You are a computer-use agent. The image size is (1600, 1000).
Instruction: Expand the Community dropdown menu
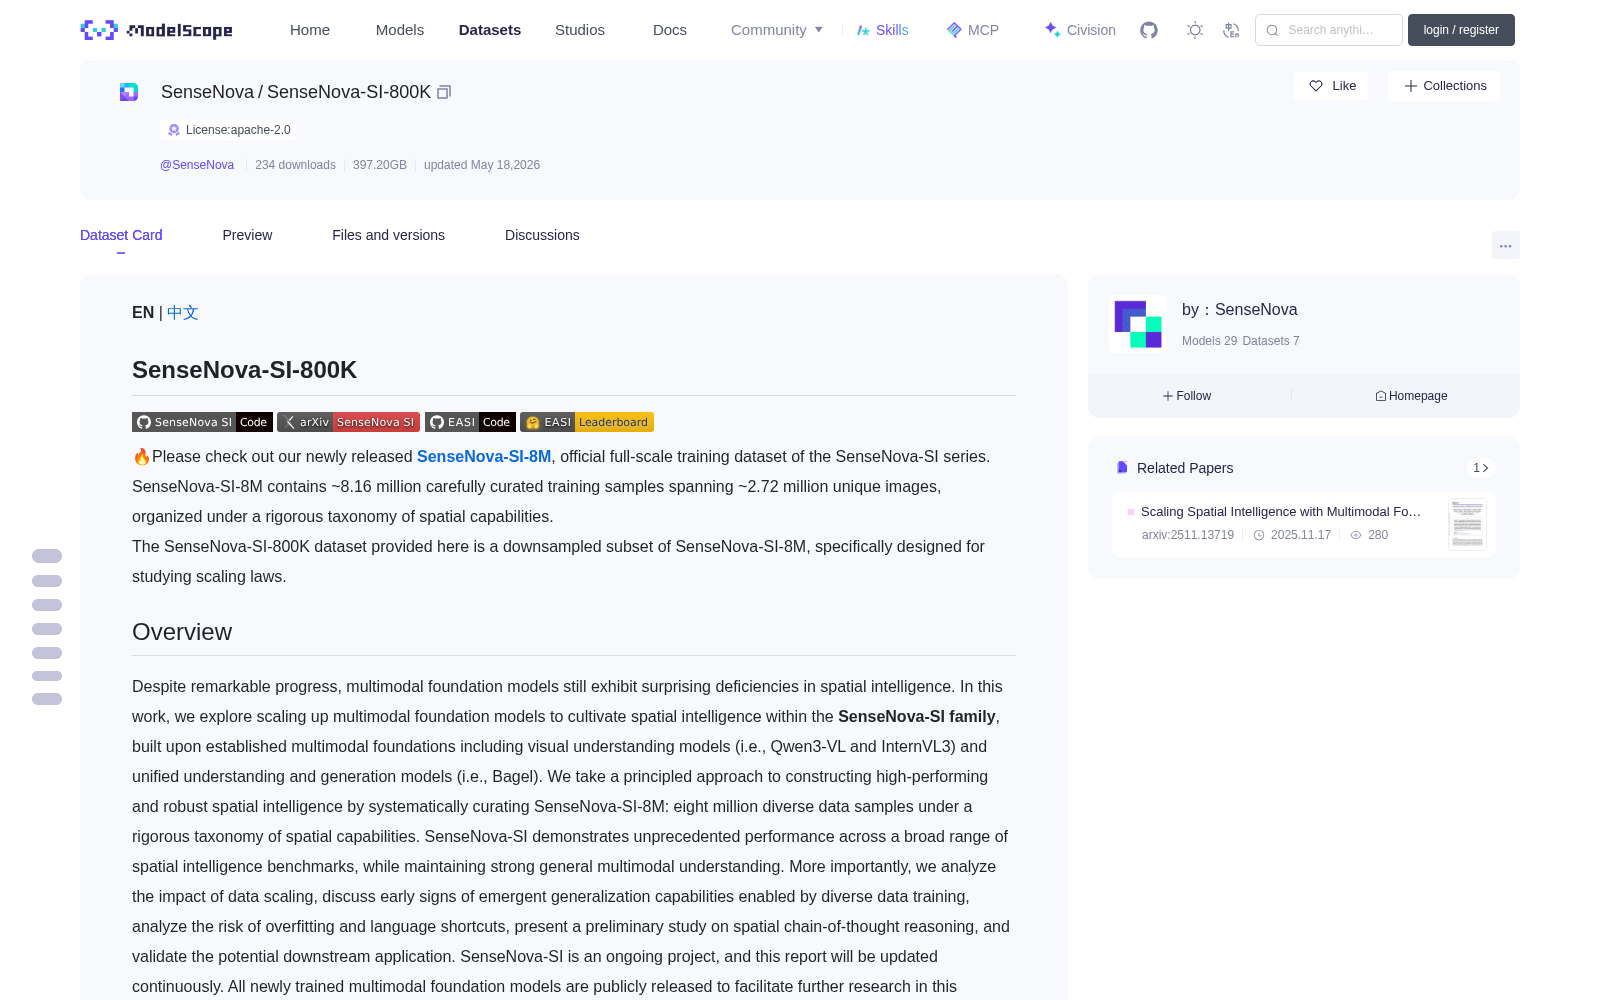coord(777,30)
